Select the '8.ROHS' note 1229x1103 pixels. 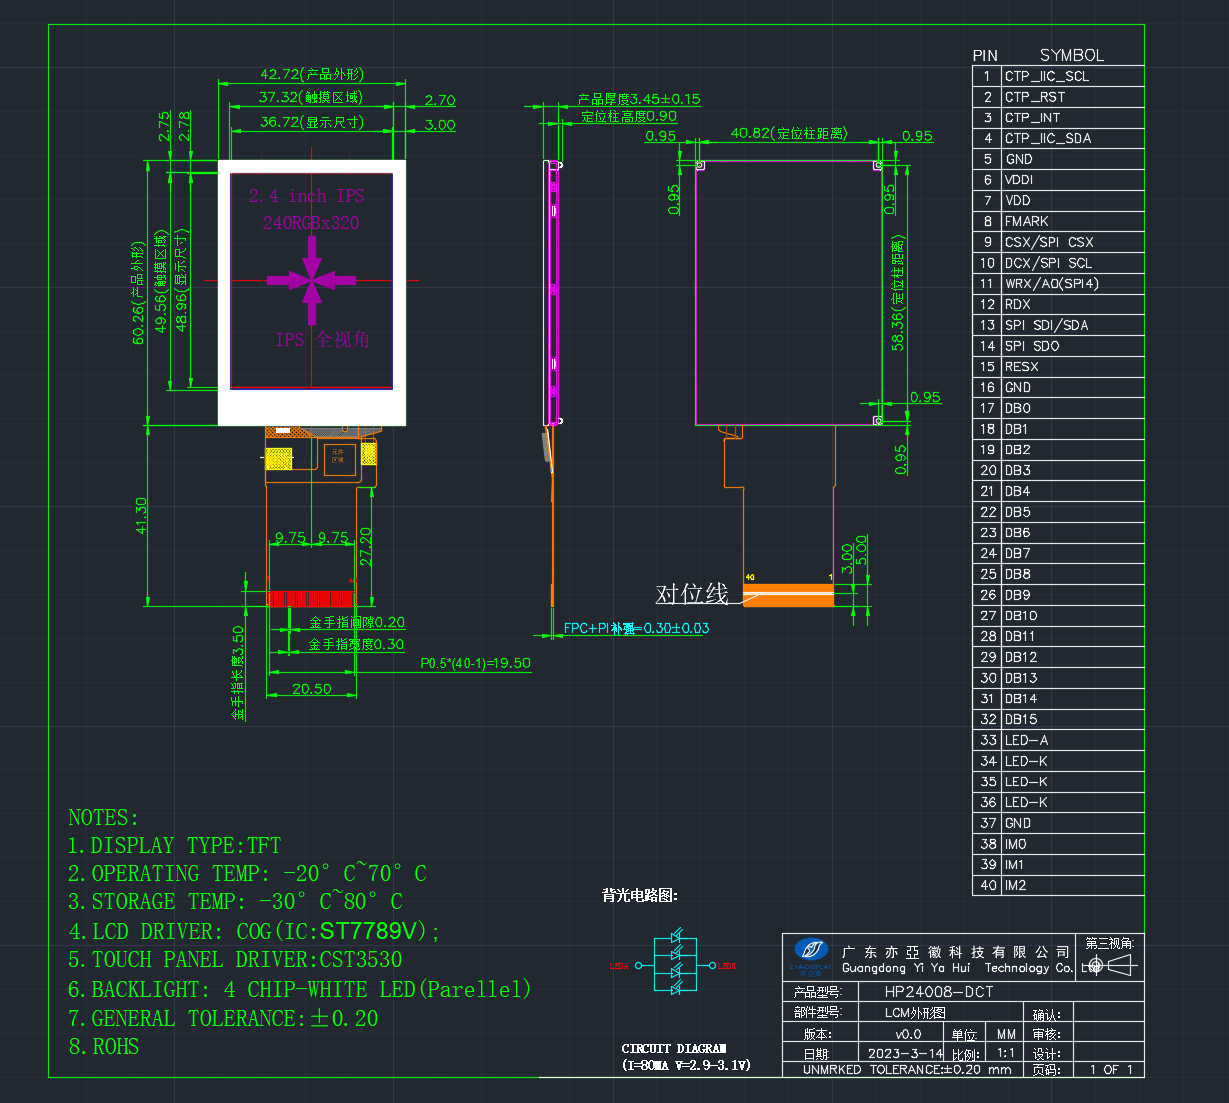(x=103, y=1047)
